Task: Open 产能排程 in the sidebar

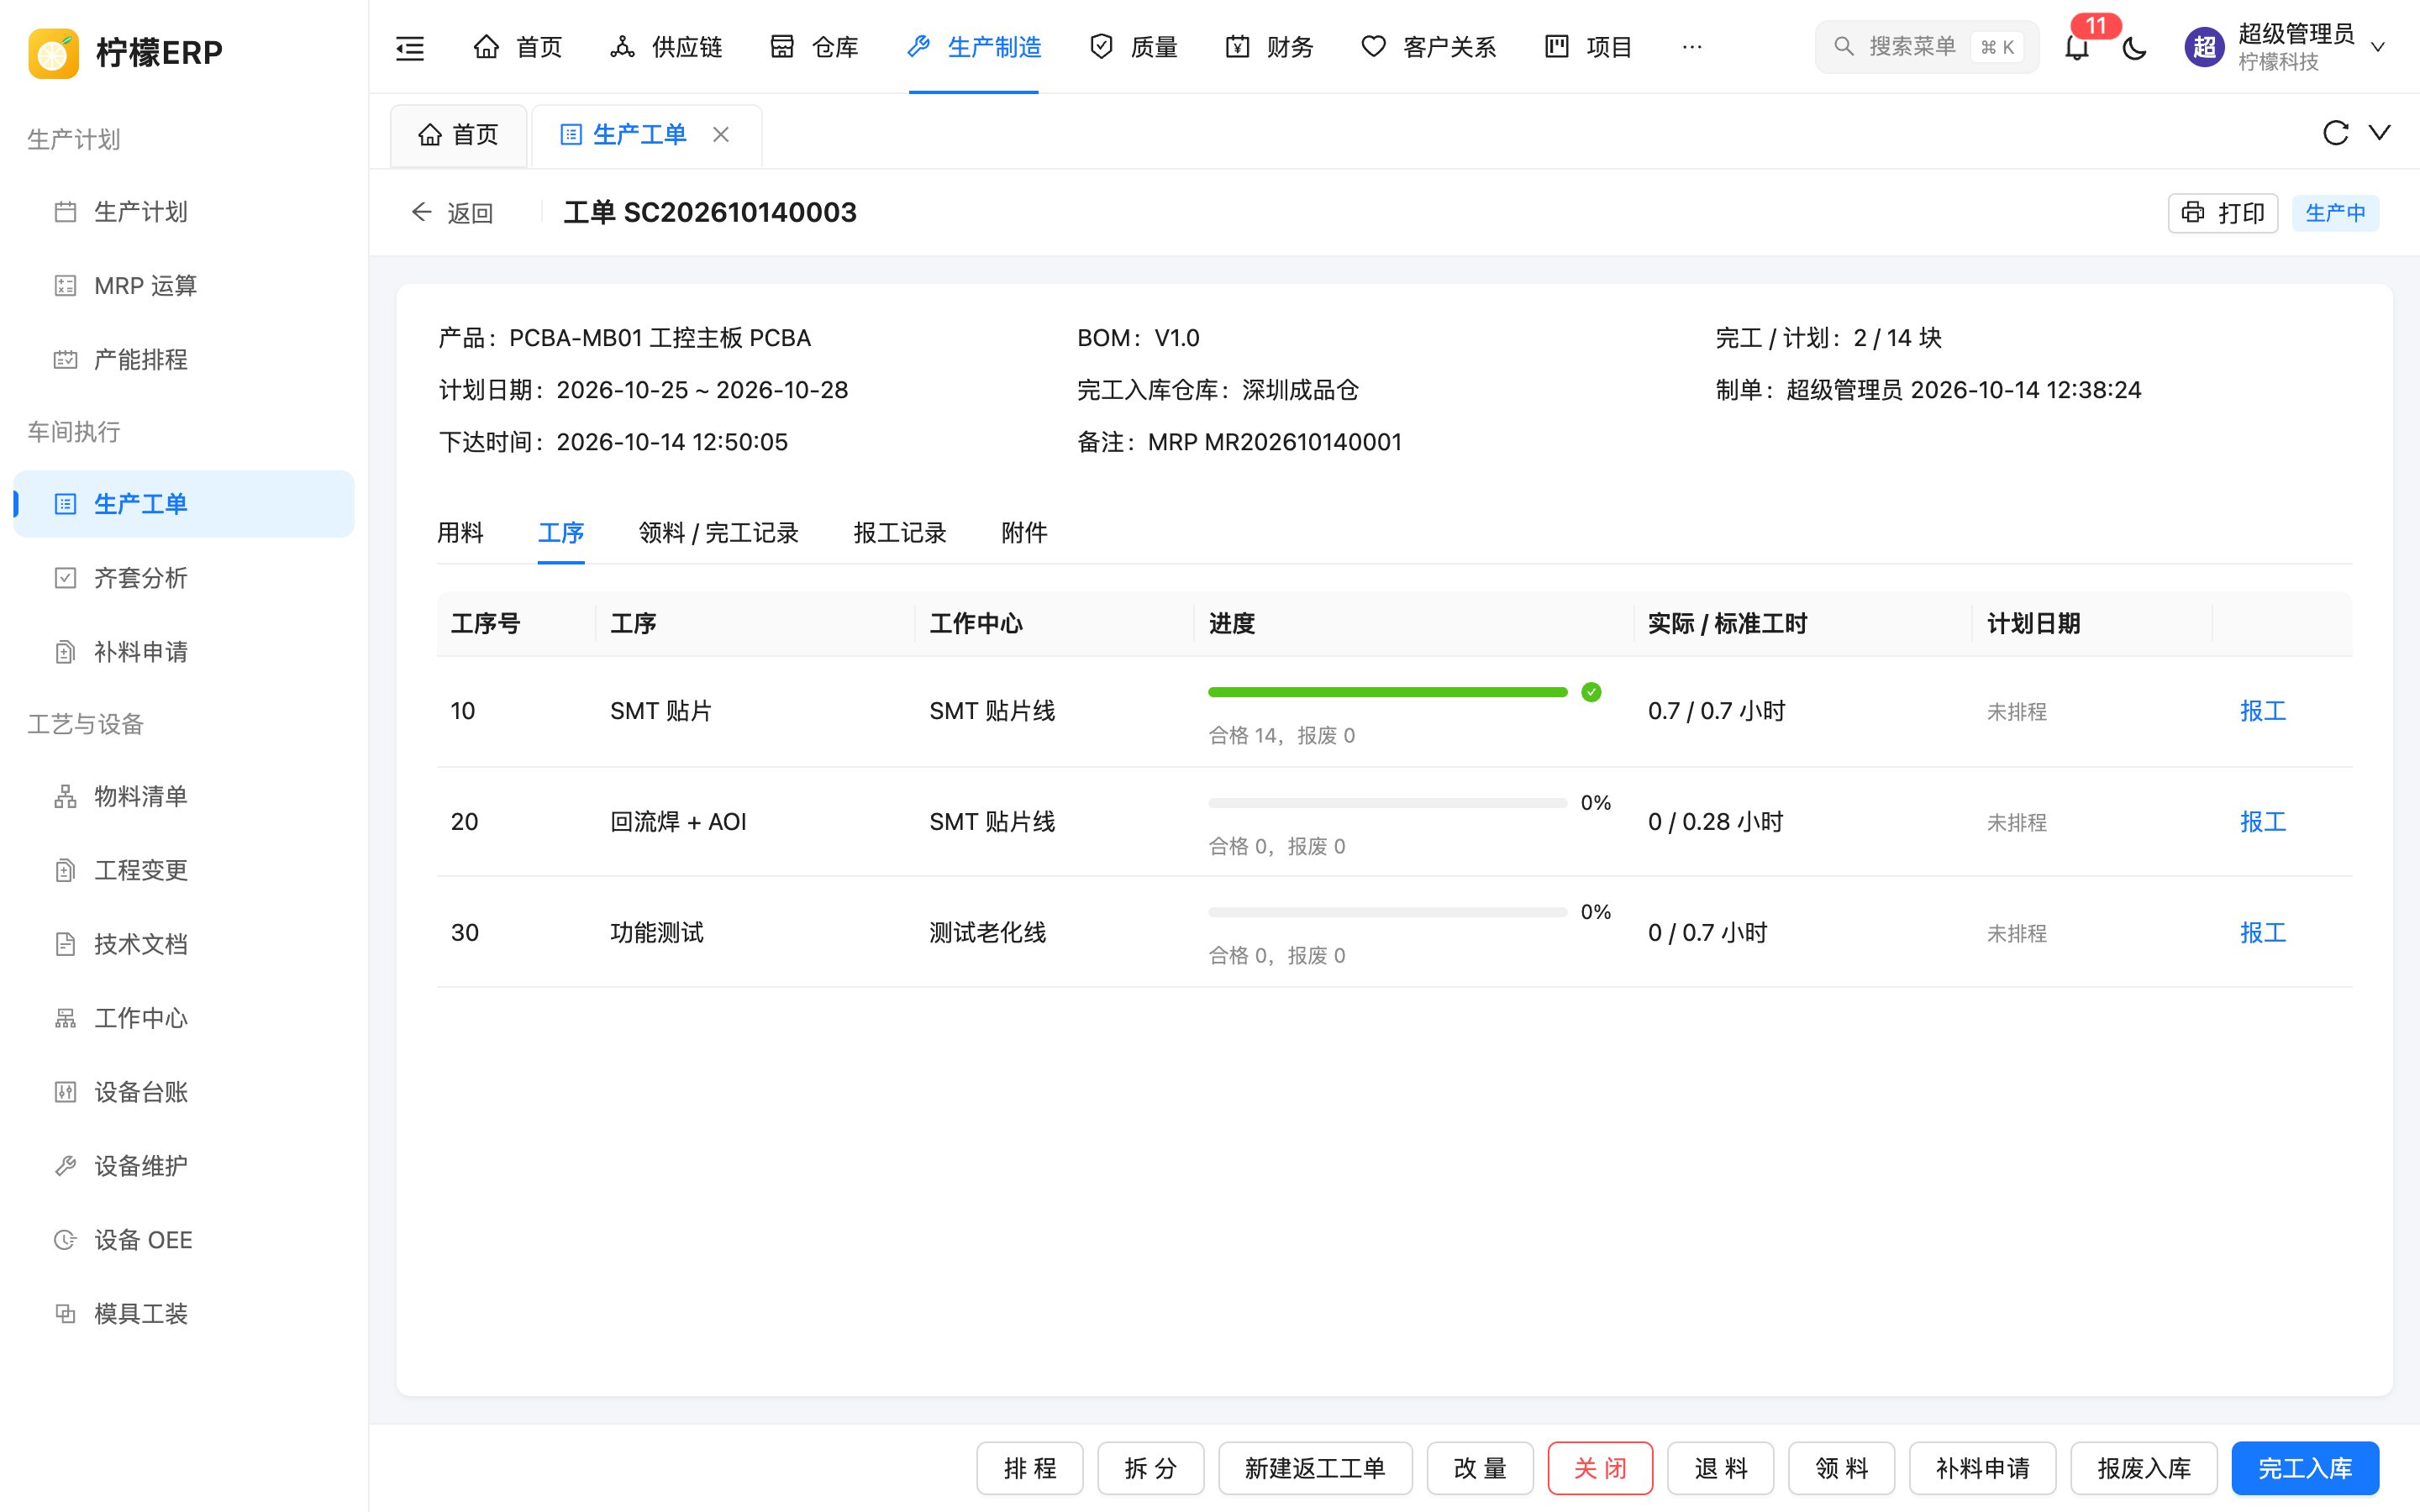Action: pyautogui.click(x=184, y=360)
